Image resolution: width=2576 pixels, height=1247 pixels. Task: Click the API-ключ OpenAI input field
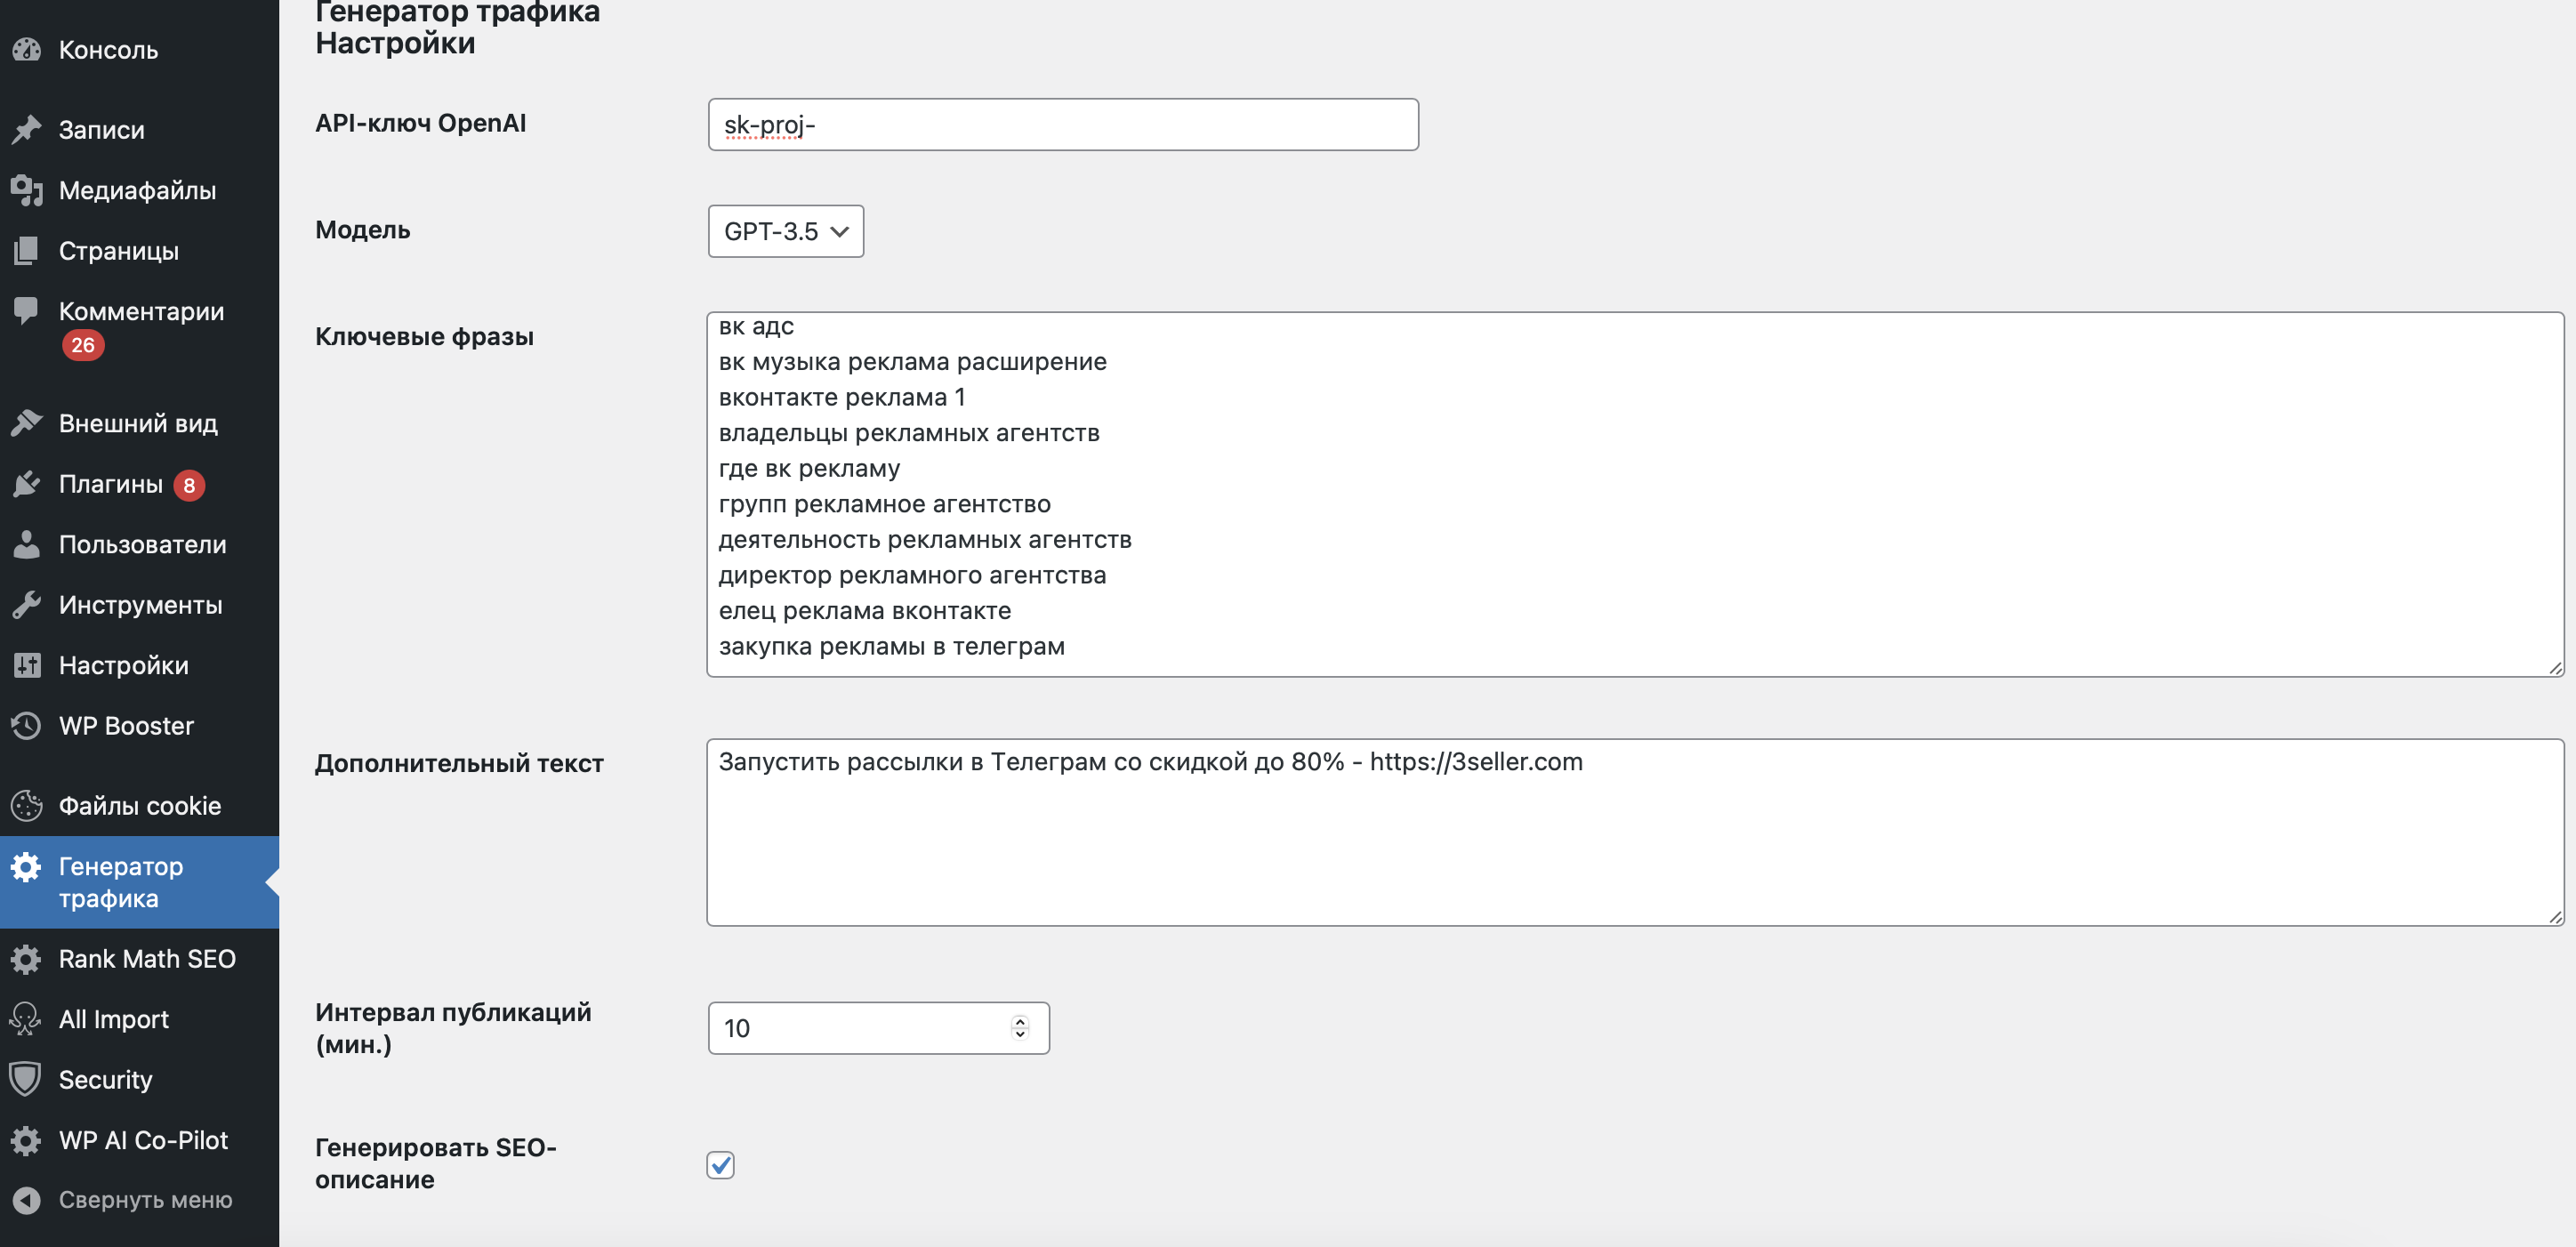point(1063,124)
